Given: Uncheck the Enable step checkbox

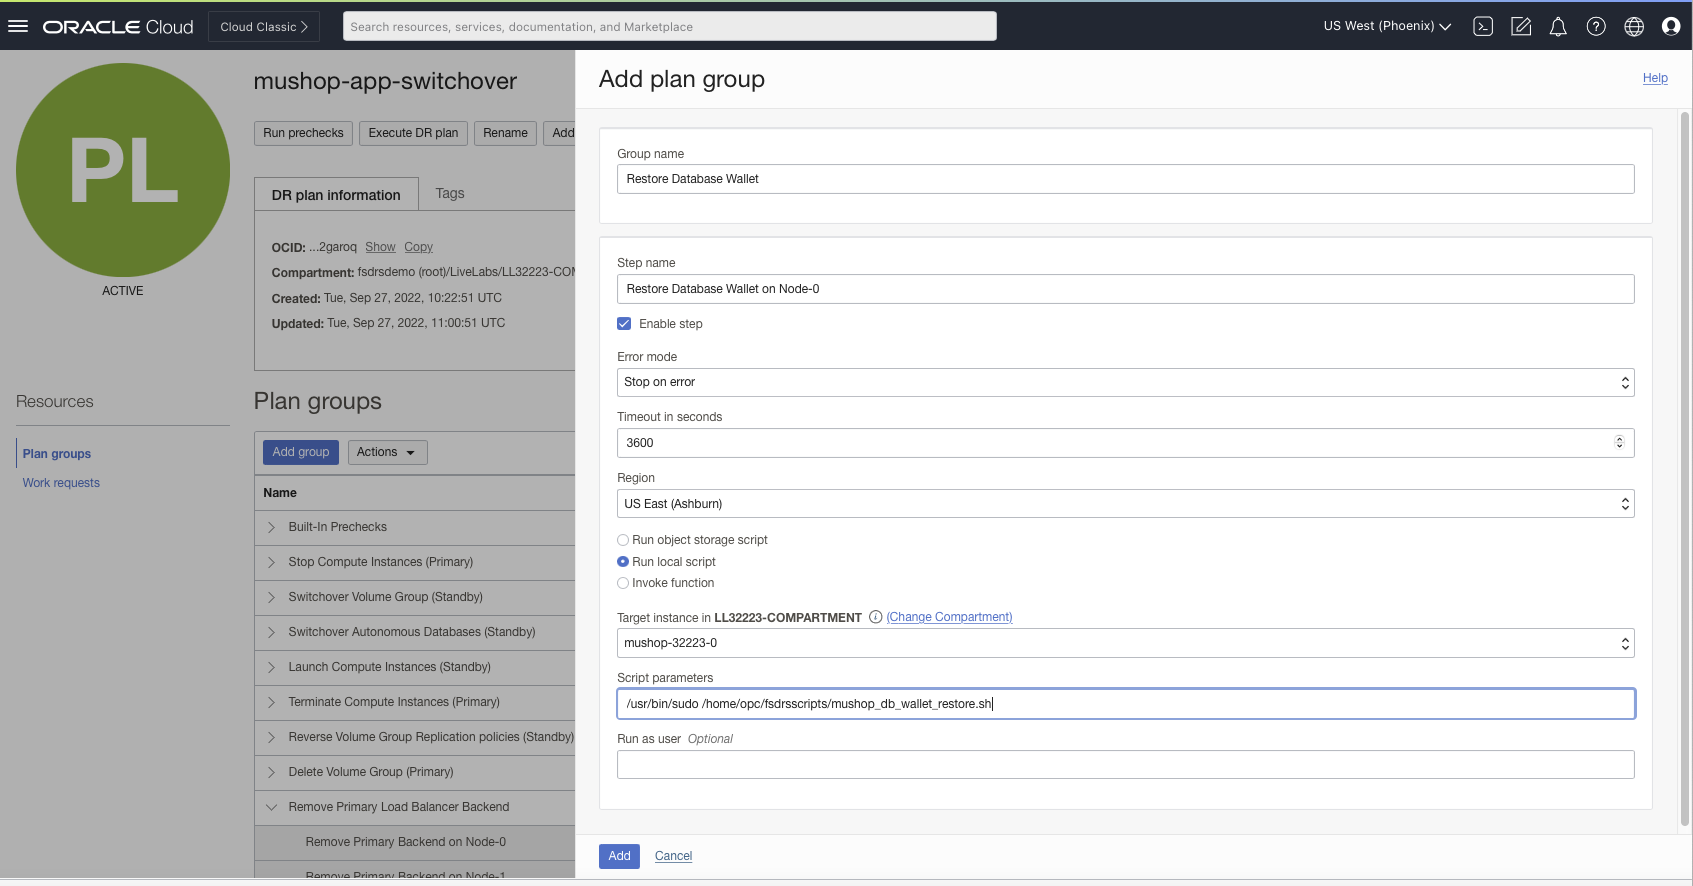Looking at the screenshot, I should (x=624, y=324).
